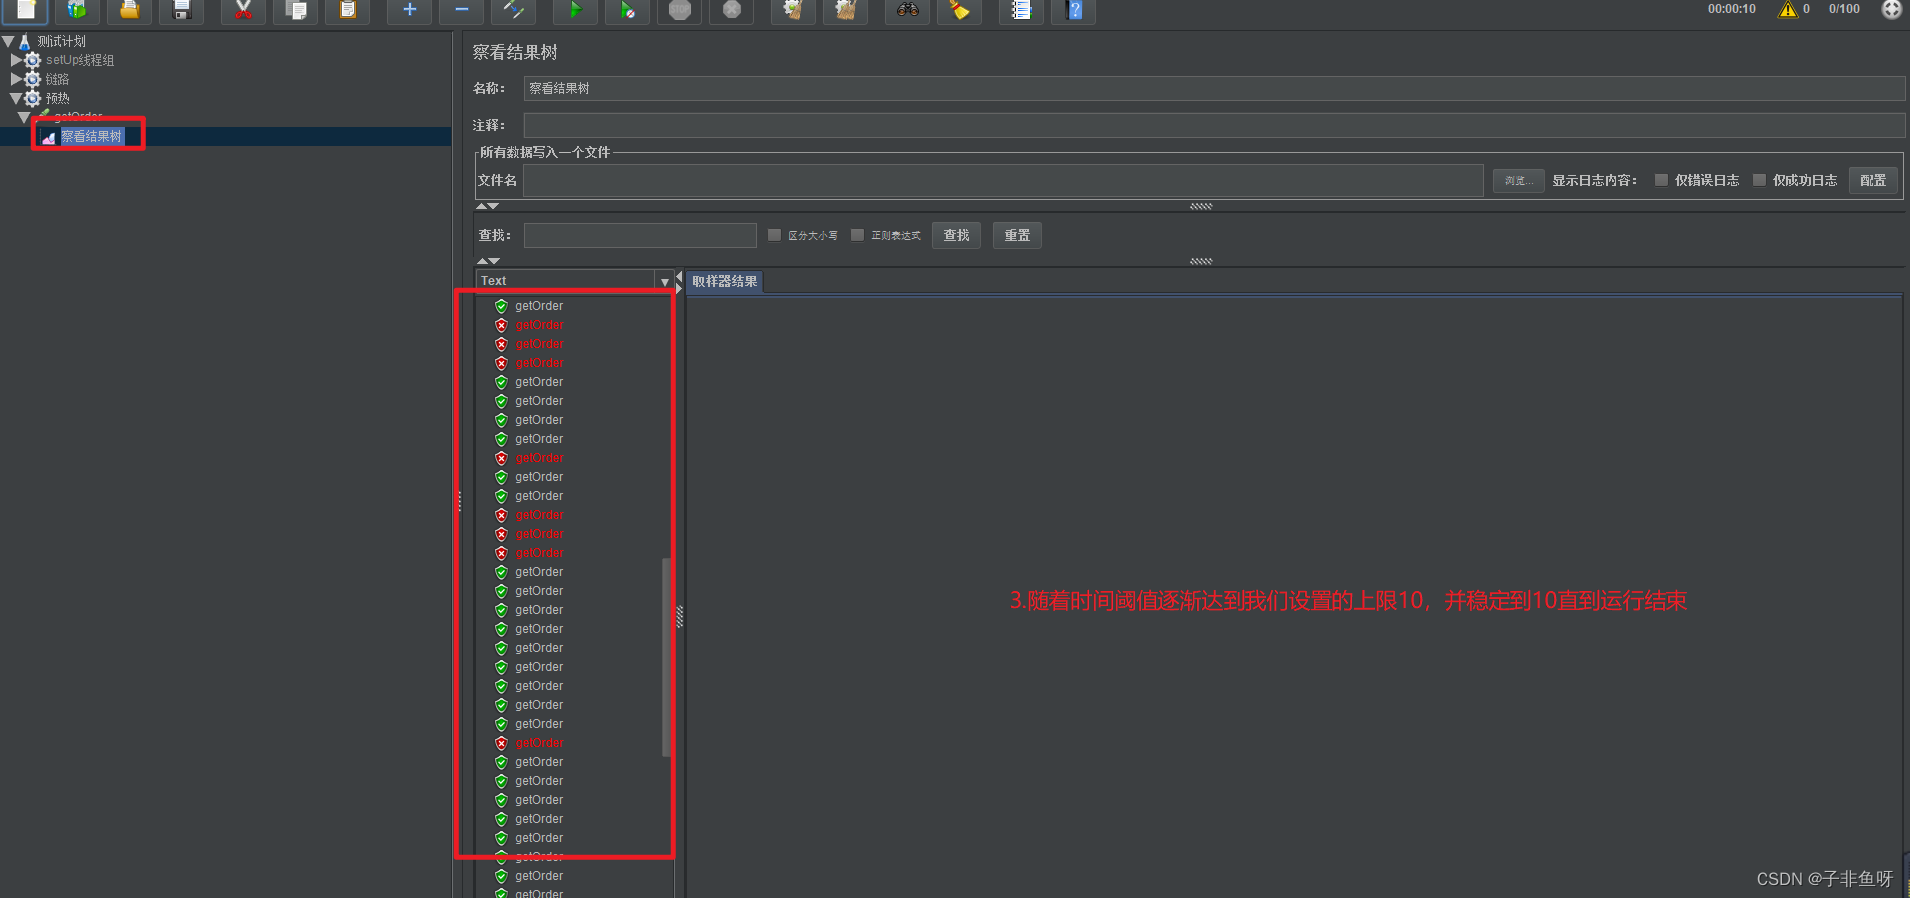Click the Shutdown threads icon
The width and height of the screenshot is (1910, 898).
click(x=732, y=10)
